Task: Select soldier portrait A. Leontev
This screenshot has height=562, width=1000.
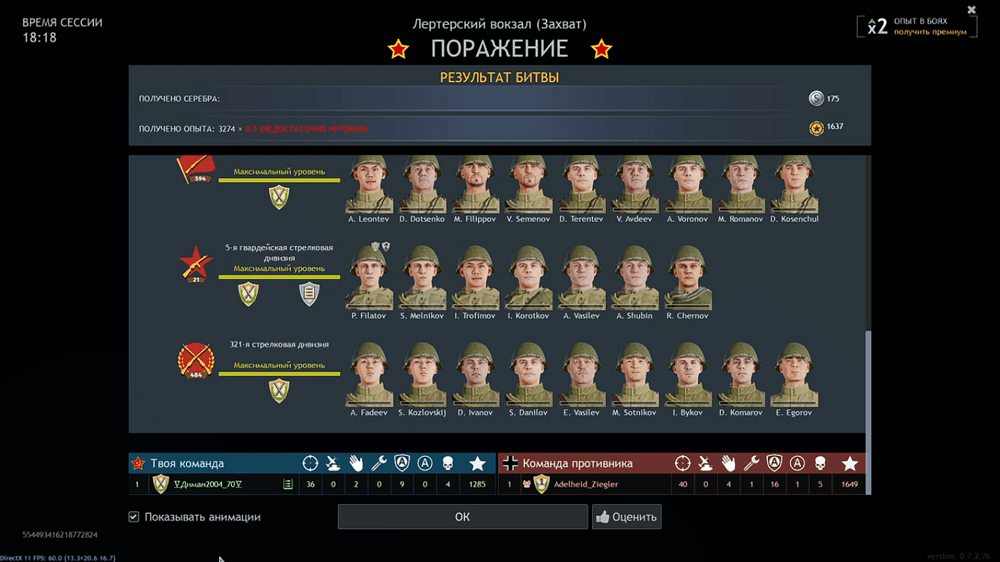Action: click(x=369, y=184)
